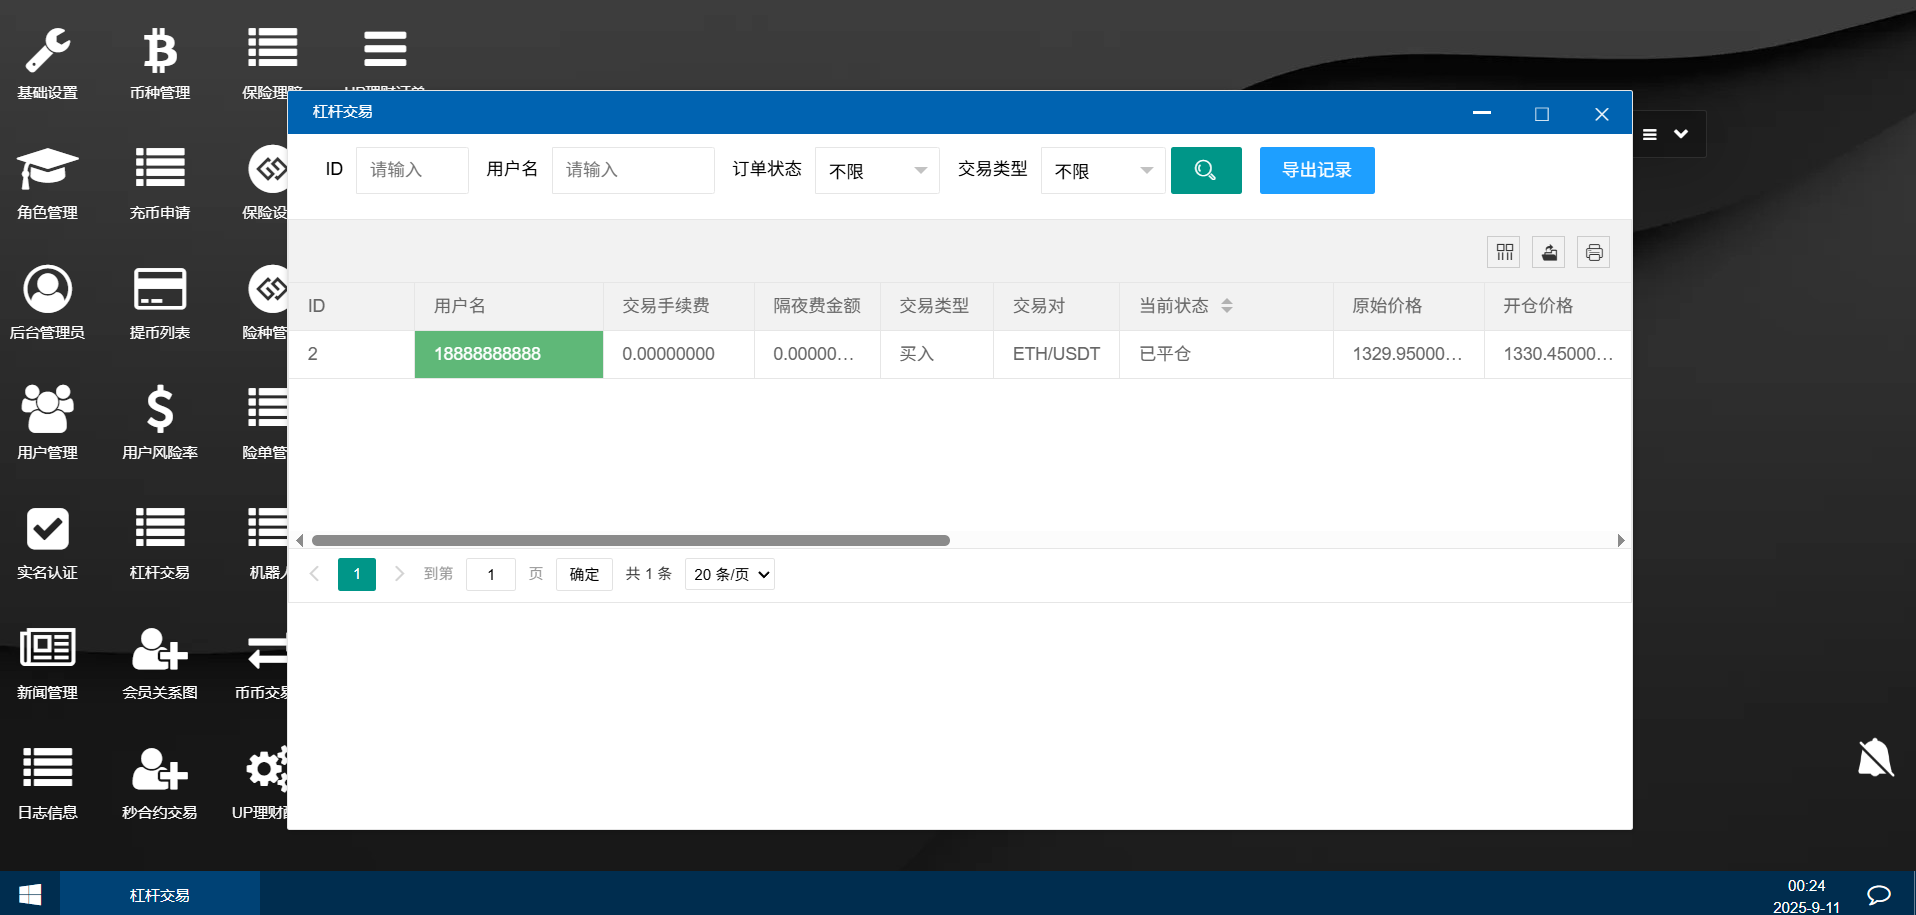Image resolution: width=1916 pixels, height=915 pixels.
Task: Open the column filter grid icon
Action: pos(1503,253)
